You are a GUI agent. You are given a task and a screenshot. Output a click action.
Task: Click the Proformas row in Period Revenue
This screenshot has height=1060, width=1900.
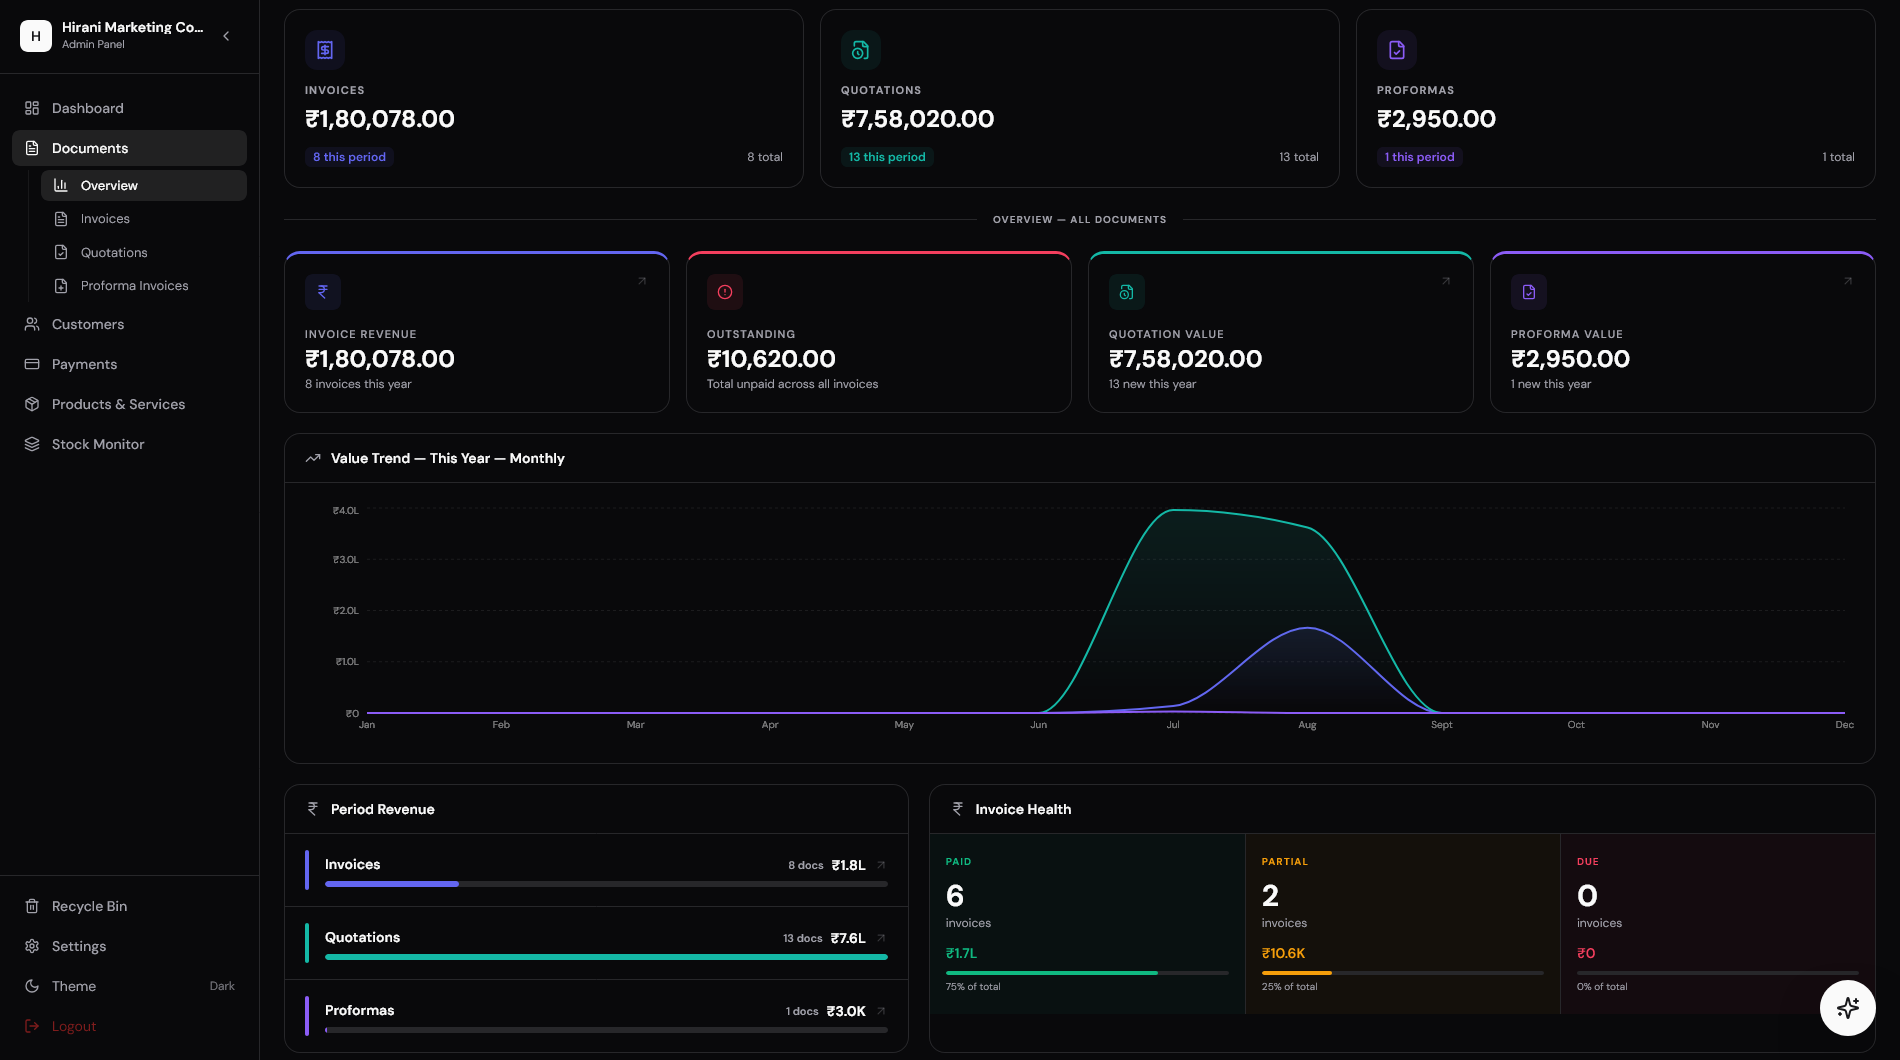pos(596,1016)
